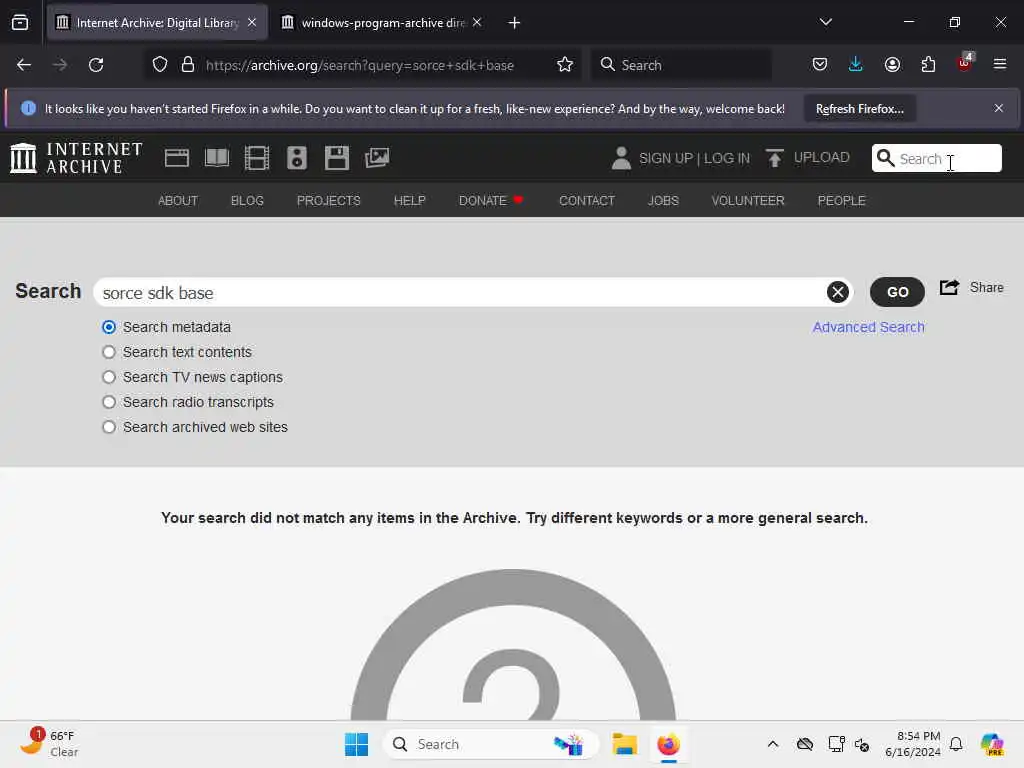Select Search text contents option
The image size is (1024, 768).
click(x=109, y=352)
